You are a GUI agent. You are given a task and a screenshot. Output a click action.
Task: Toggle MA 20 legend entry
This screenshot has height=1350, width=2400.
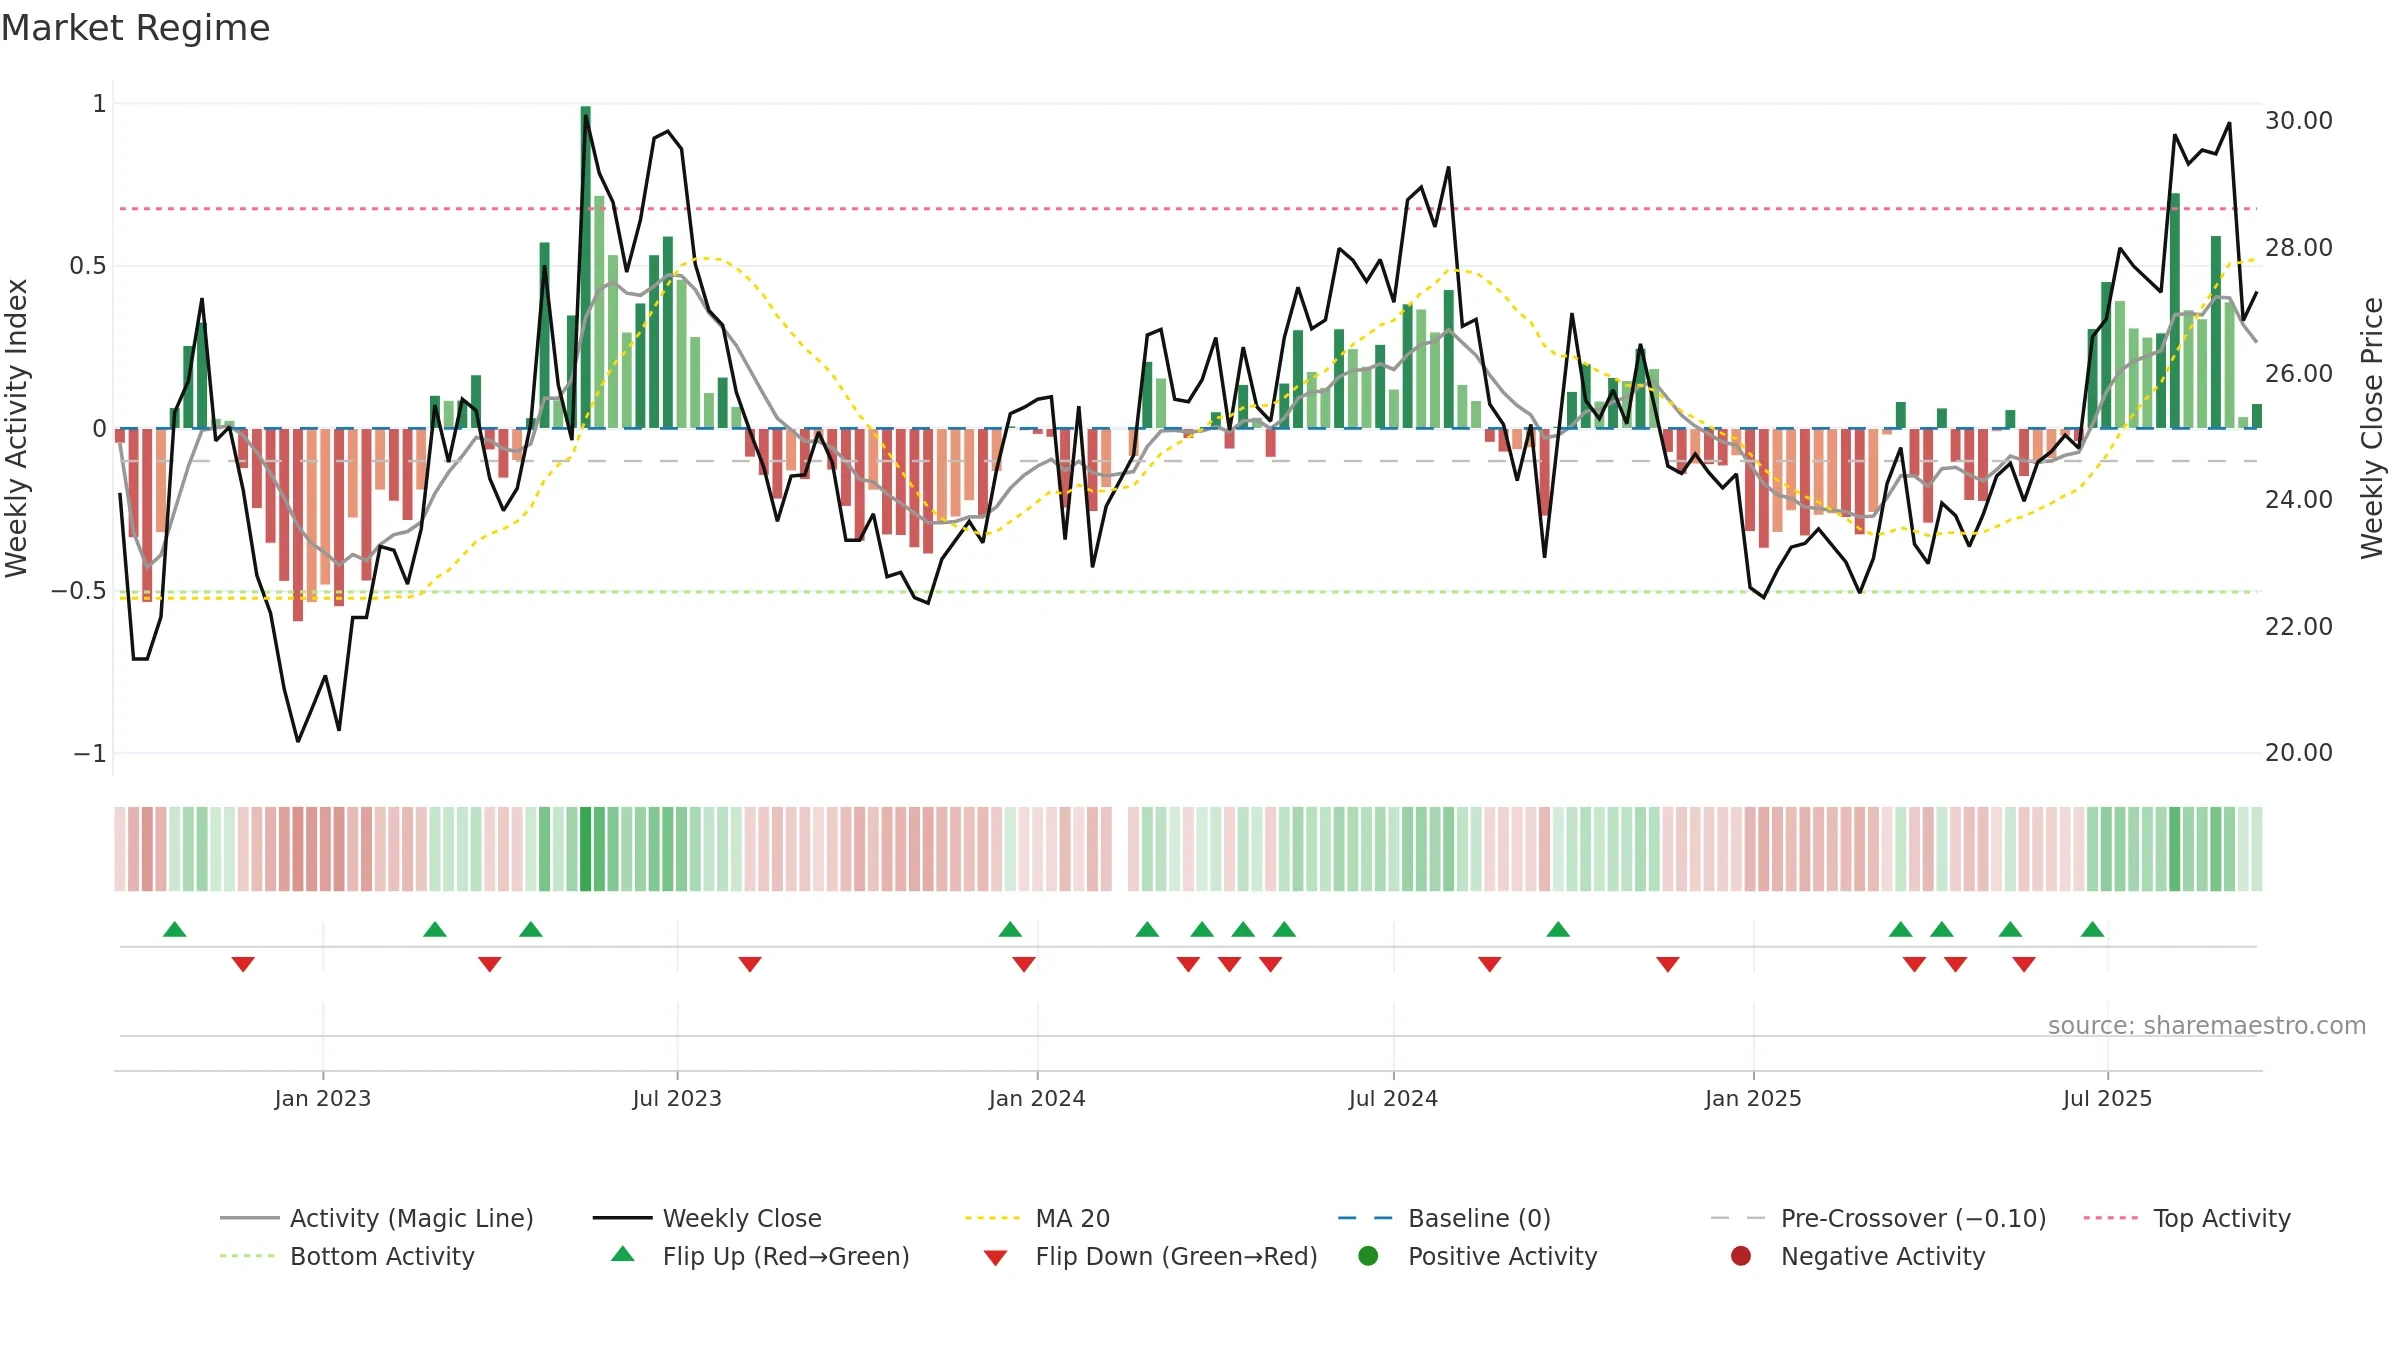pos(1038,1218)
